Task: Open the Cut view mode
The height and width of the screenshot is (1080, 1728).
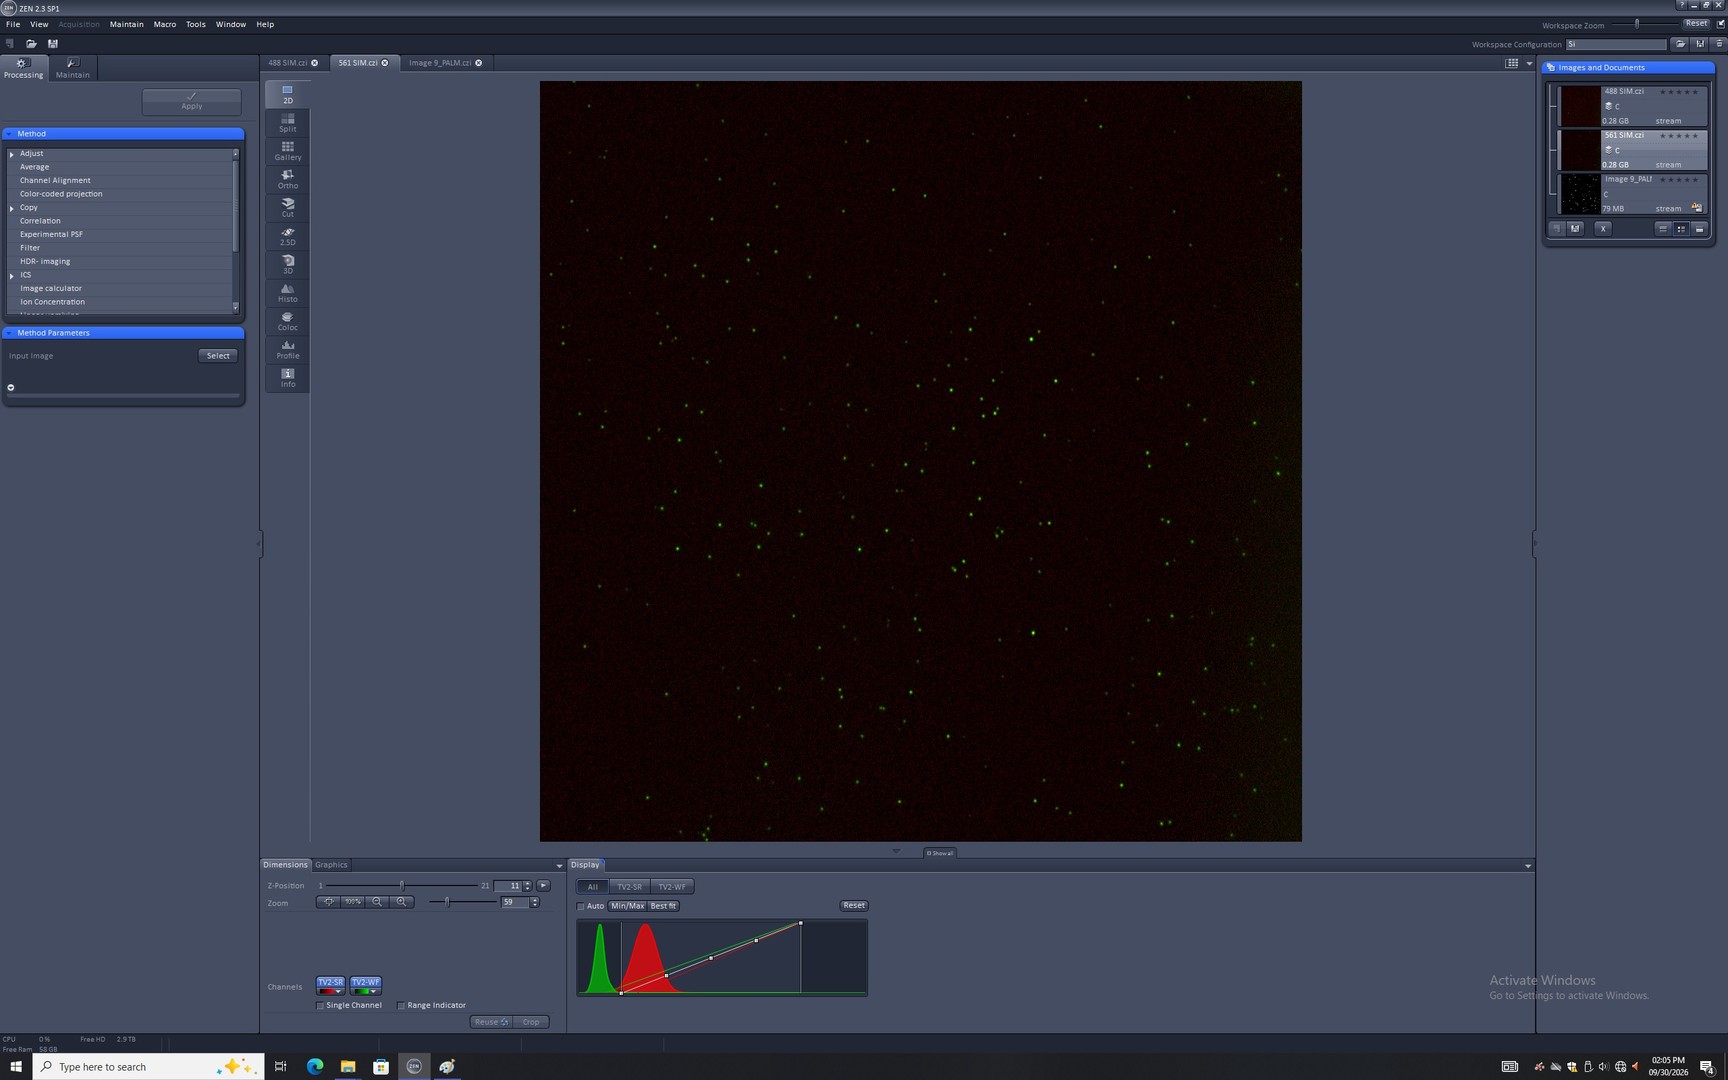Action: coord(287,207)
